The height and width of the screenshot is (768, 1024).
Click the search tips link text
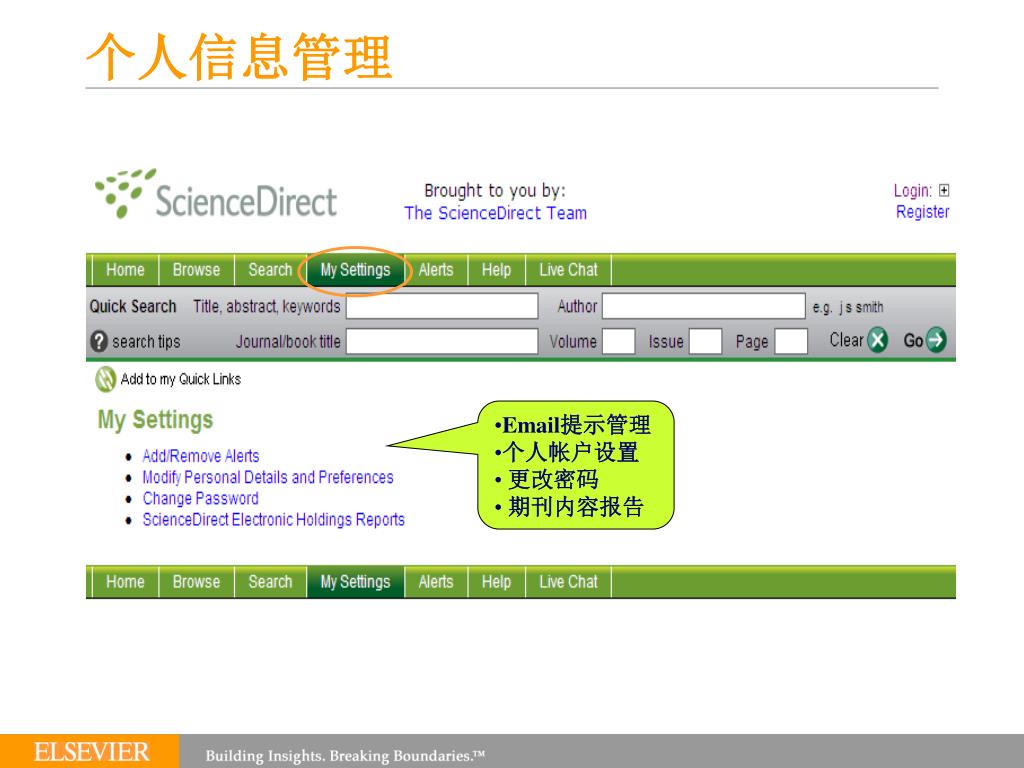146,342
